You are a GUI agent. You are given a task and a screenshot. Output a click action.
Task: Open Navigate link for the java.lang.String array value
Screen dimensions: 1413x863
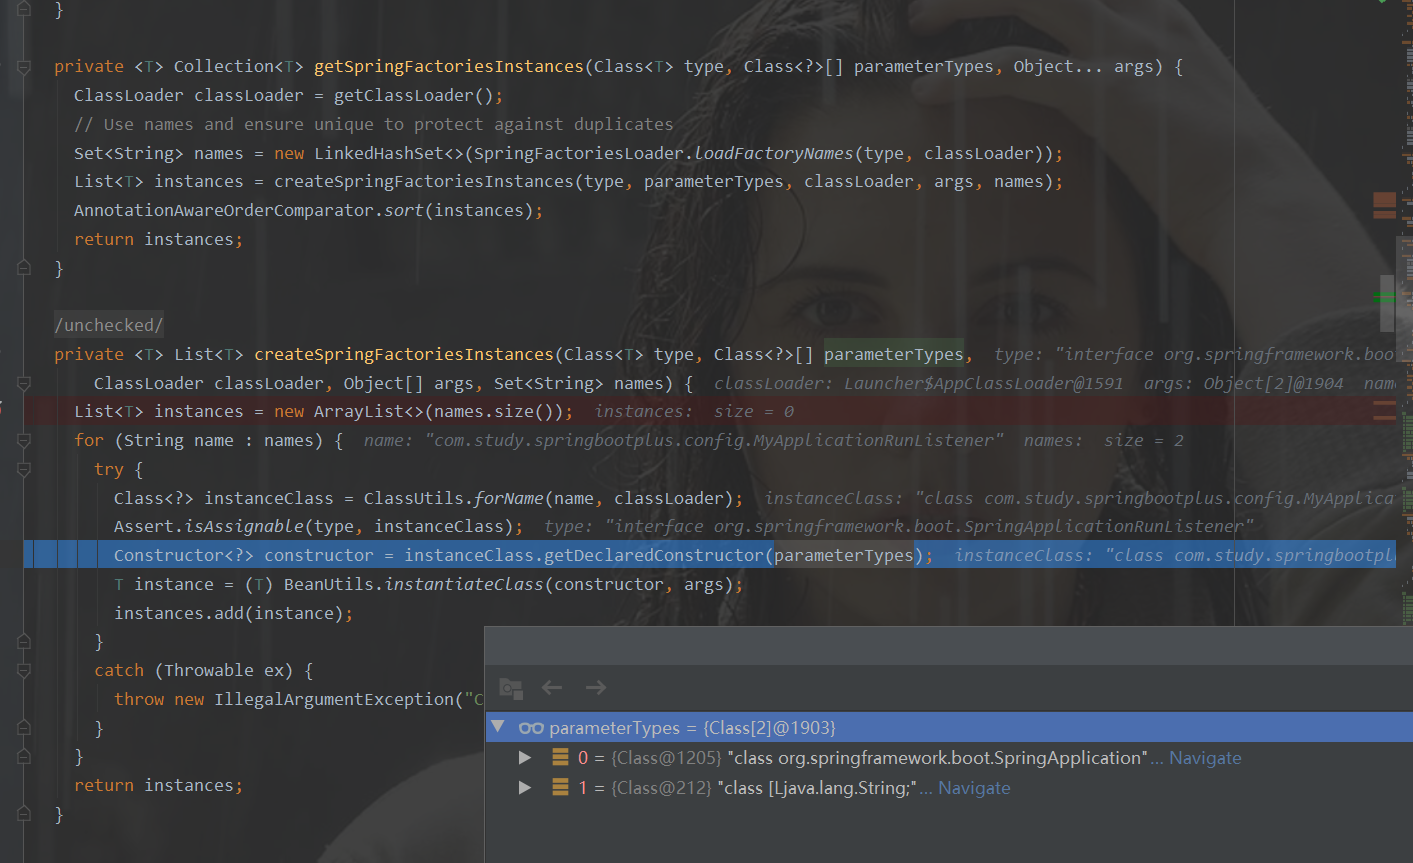[x=973, y=787]
